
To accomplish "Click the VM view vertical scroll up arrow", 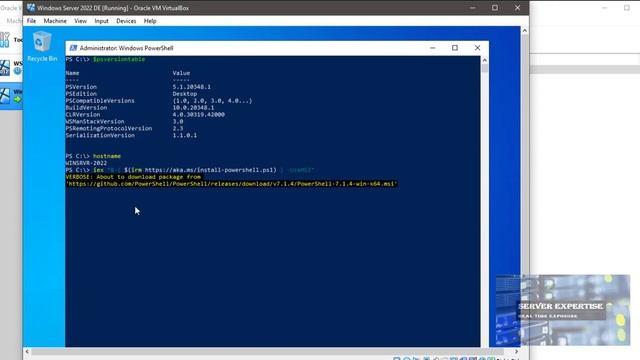I will pos(525,31).
